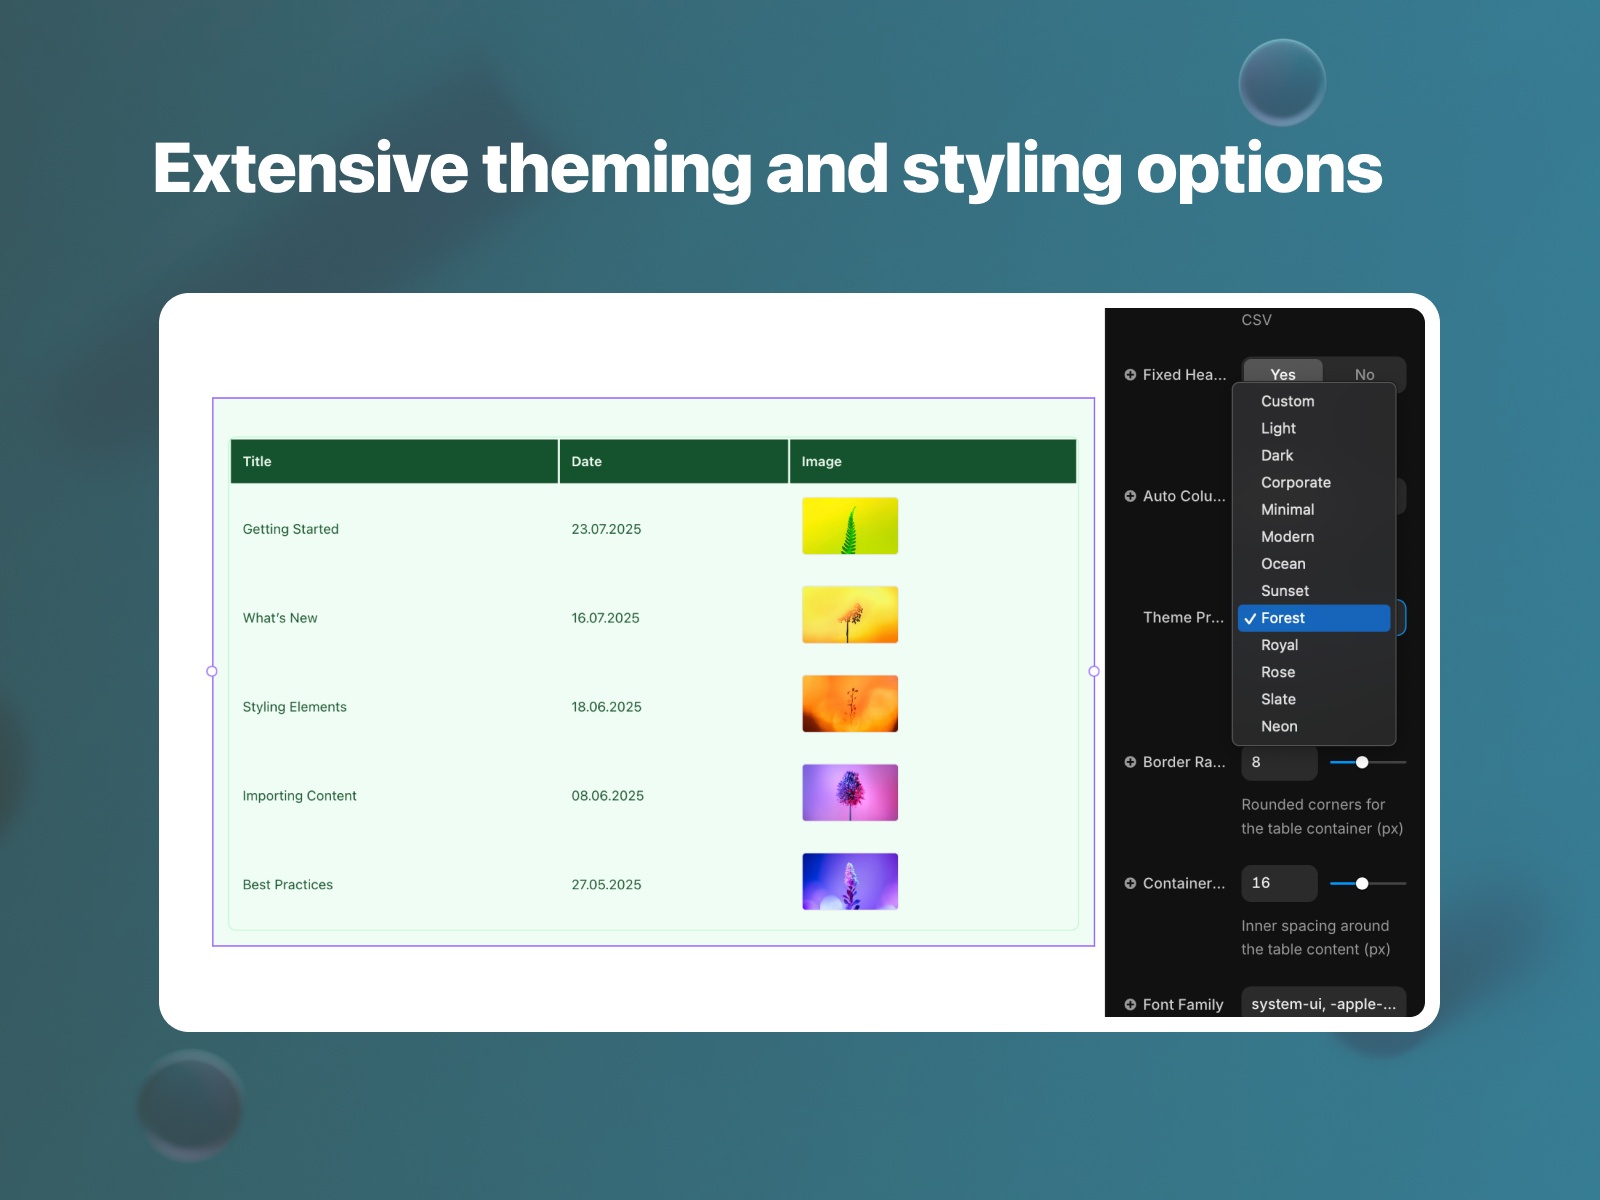Click the plus icon next to Font Family
The height and width of the screenshot is (1200, 1600).
pyautogui.click(x=1131, y=1004)
